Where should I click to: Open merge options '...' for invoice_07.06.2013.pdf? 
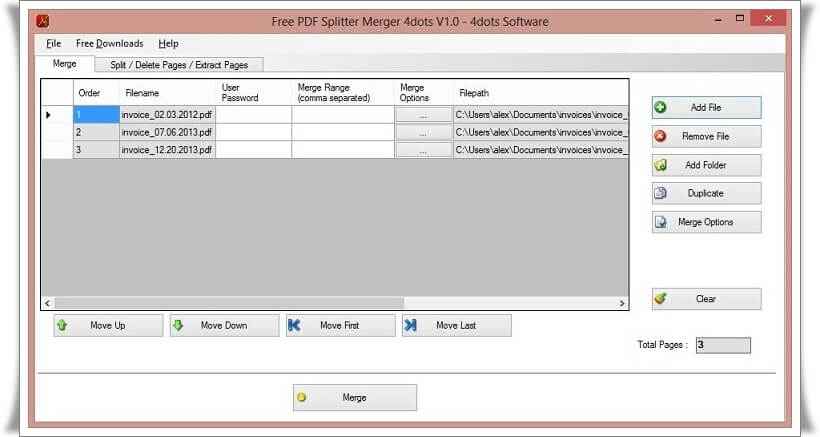tap(423, 132)
